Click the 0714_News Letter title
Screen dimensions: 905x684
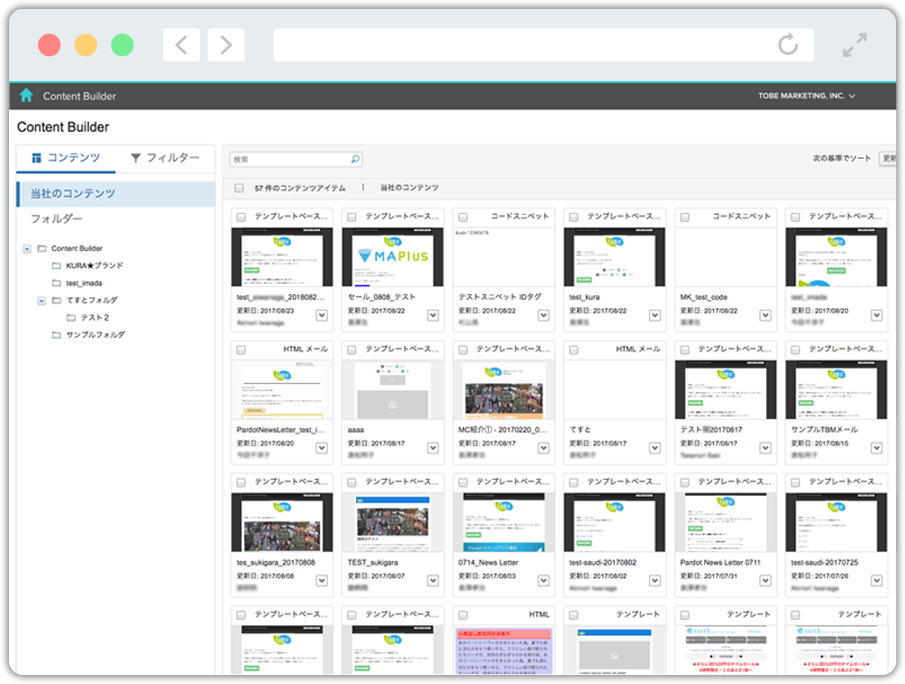[x=488, y=562]
